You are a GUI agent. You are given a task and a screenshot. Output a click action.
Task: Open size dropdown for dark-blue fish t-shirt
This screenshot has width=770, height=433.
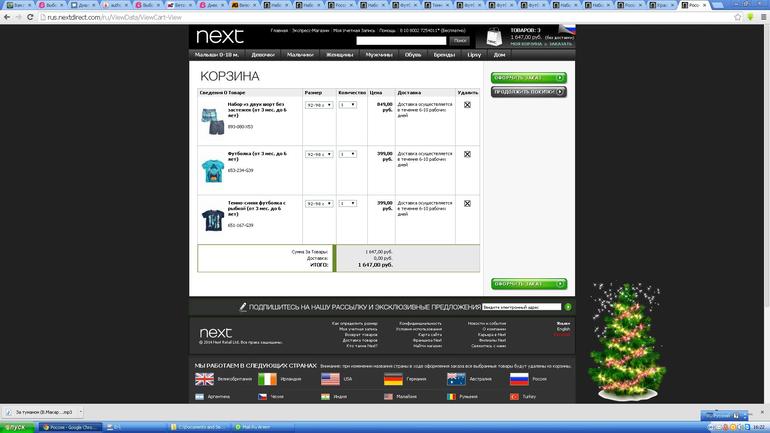318,203
